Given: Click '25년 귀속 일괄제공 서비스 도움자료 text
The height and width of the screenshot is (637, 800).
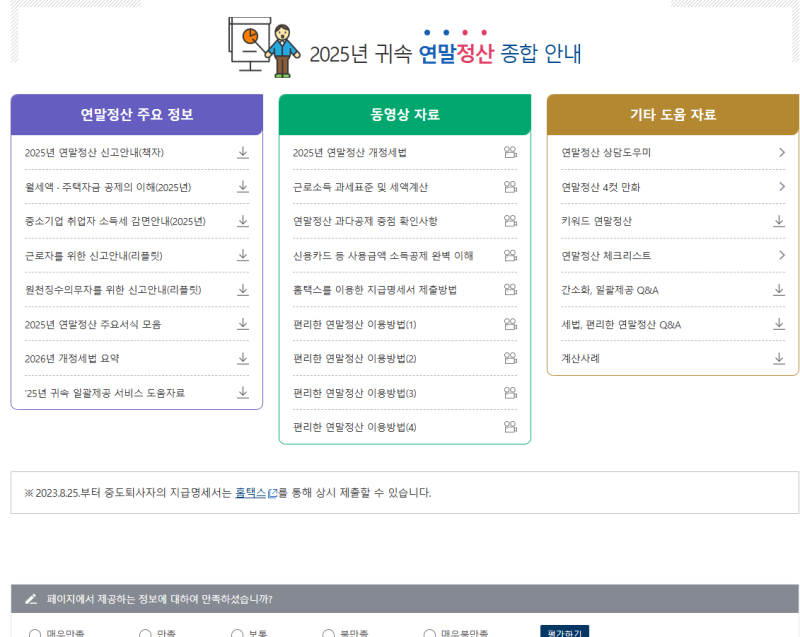Looking at the screenshot, I should point(105,393).
